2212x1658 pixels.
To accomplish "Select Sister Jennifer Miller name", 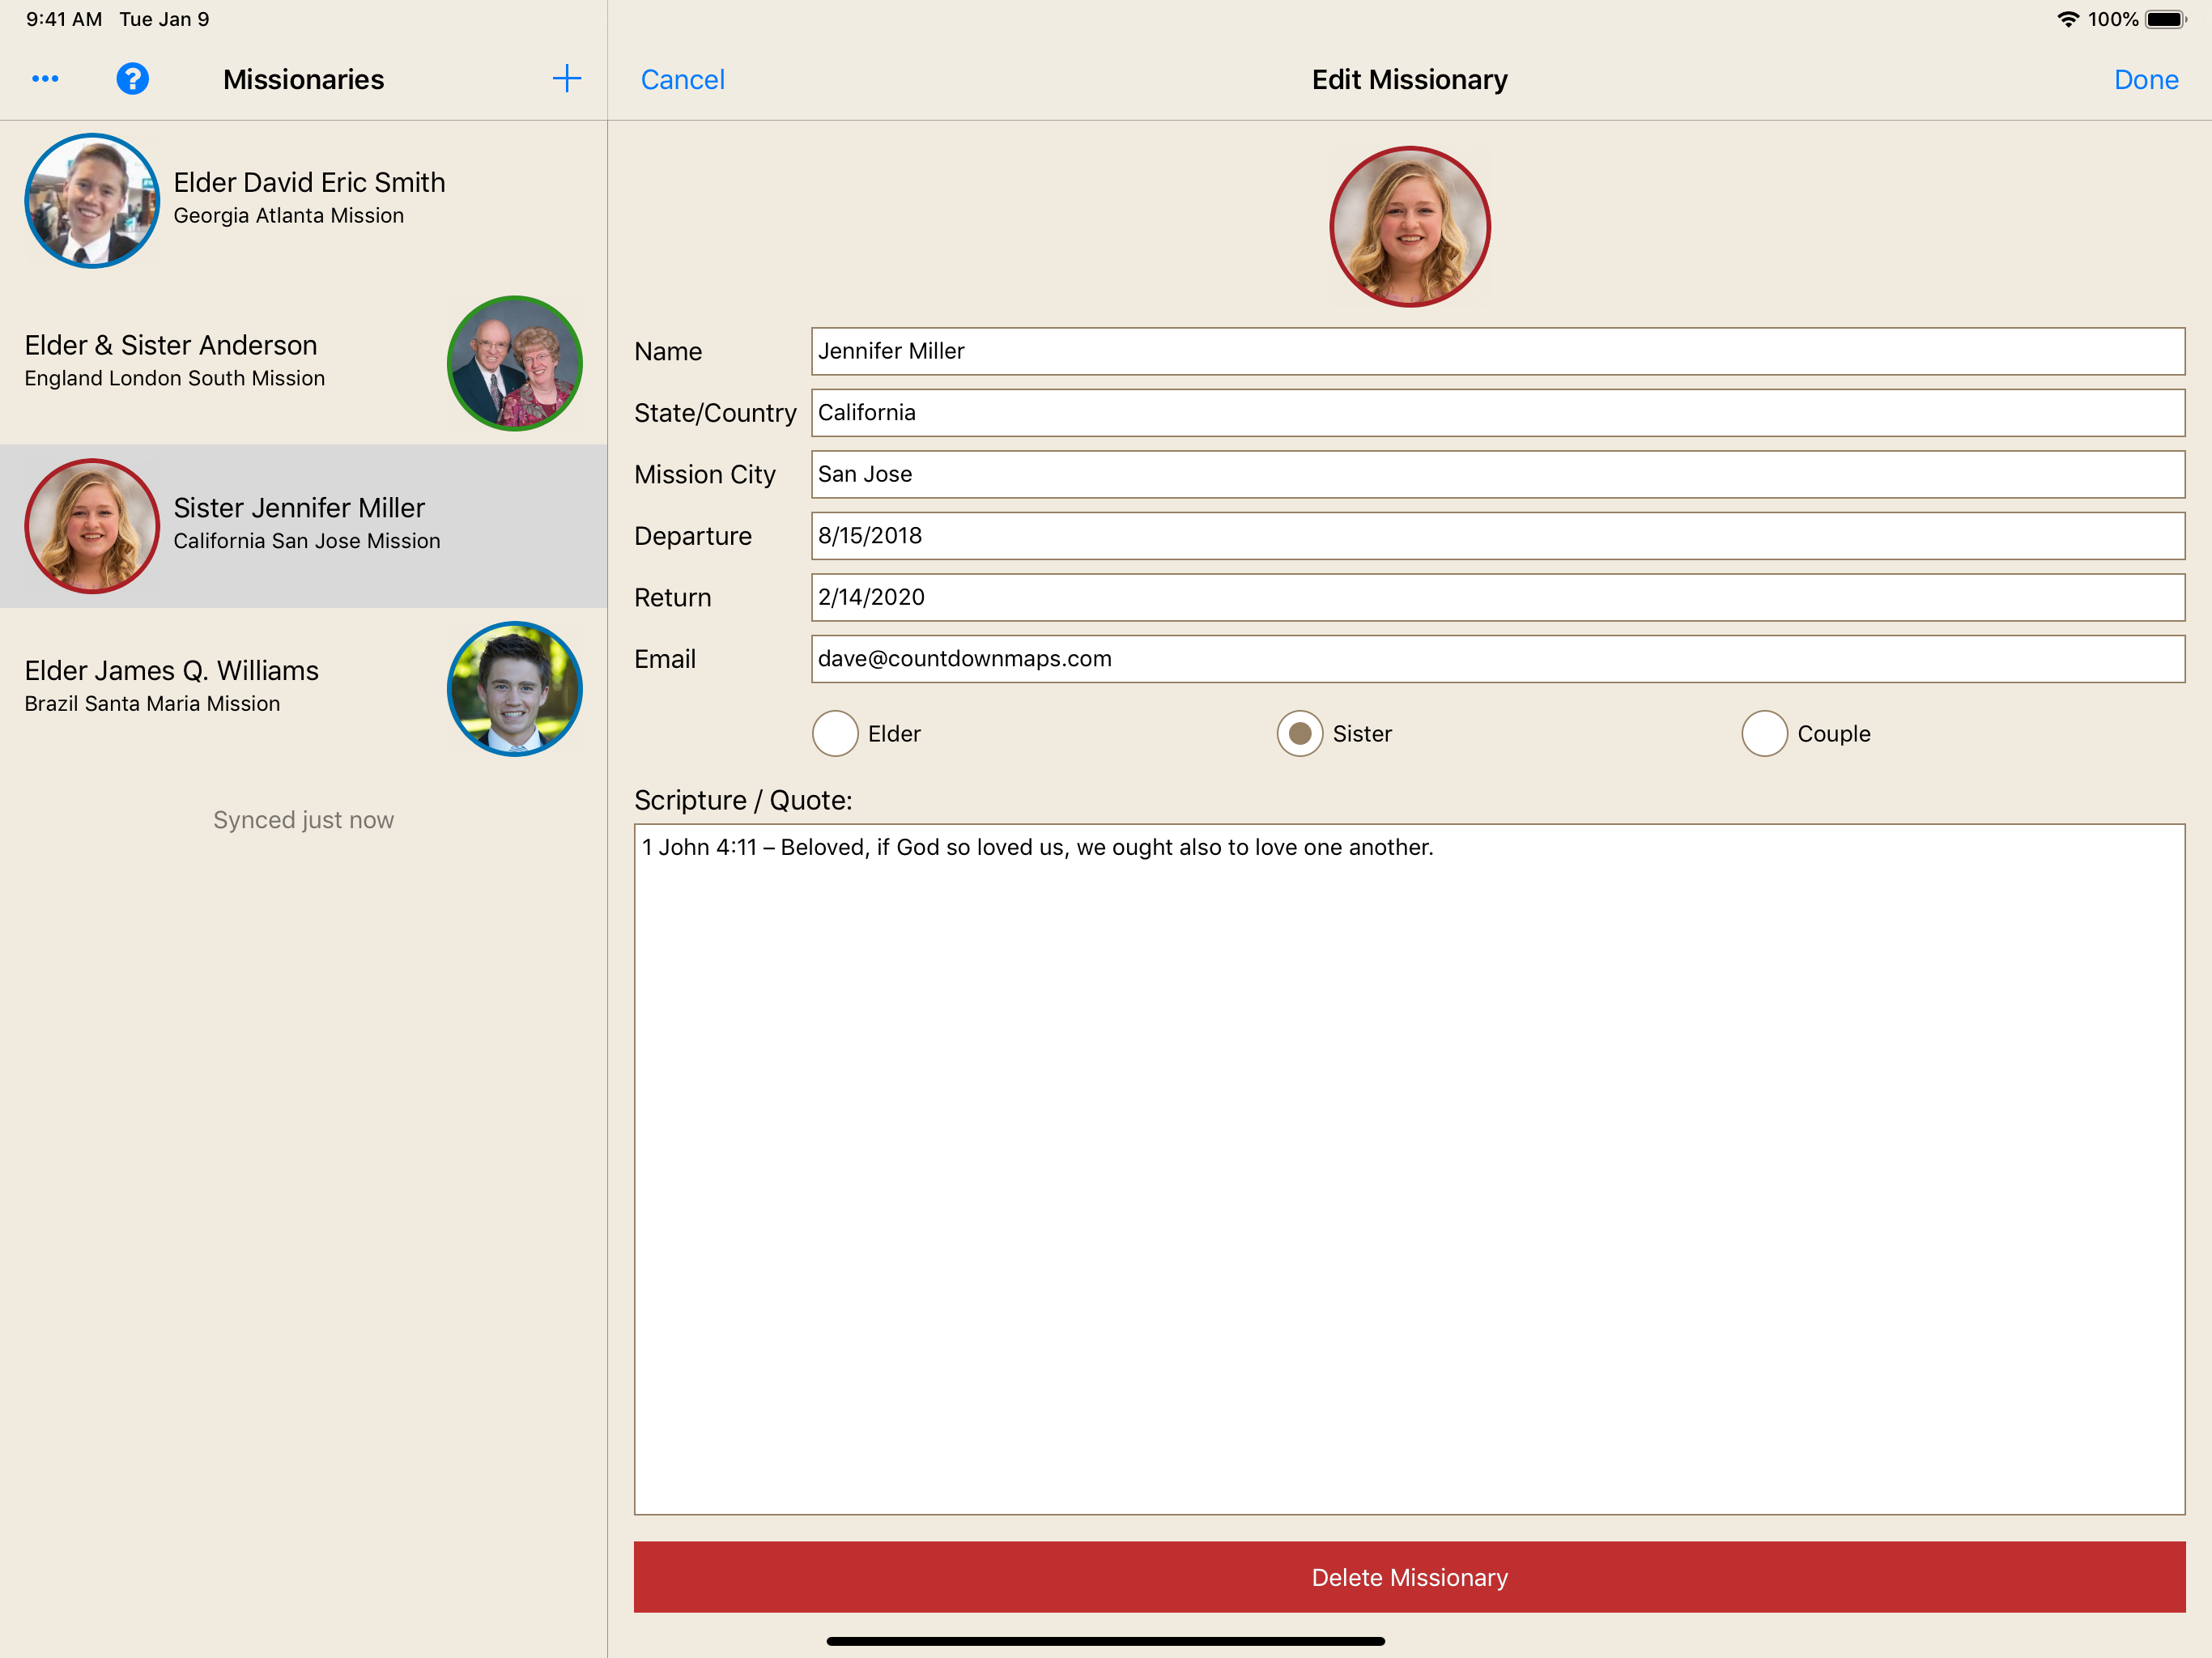I will pyautogui.click(x=299, y=507).
